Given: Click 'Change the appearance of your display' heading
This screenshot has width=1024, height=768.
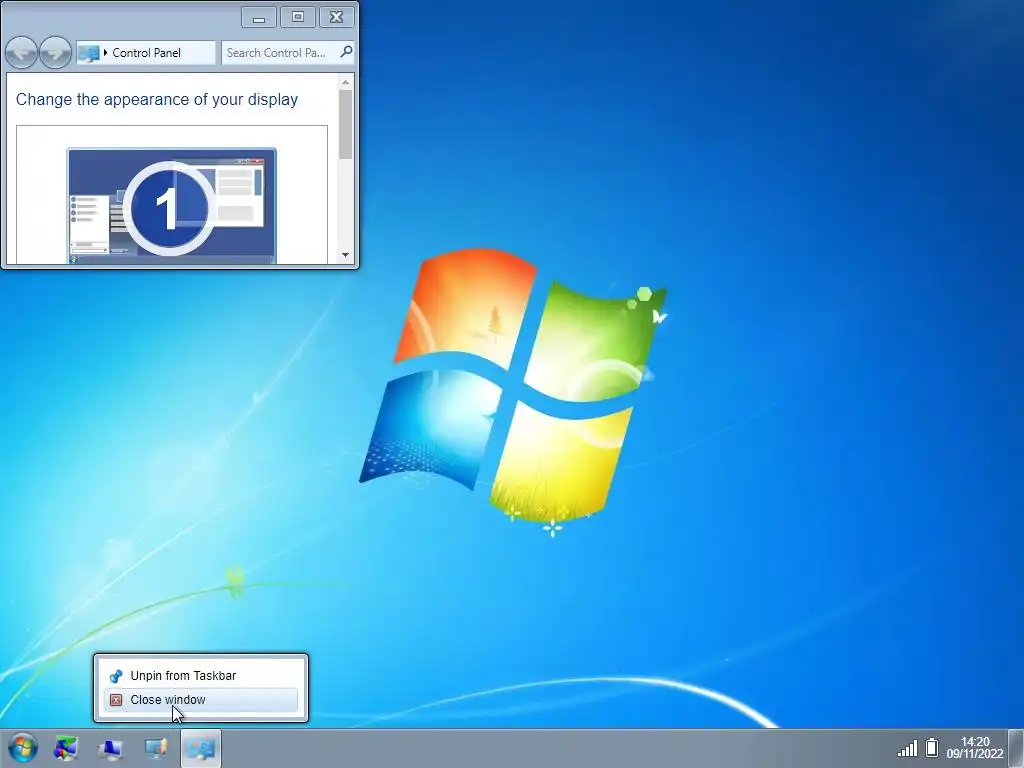Looking at the screenshot, I should pos(157,99).
